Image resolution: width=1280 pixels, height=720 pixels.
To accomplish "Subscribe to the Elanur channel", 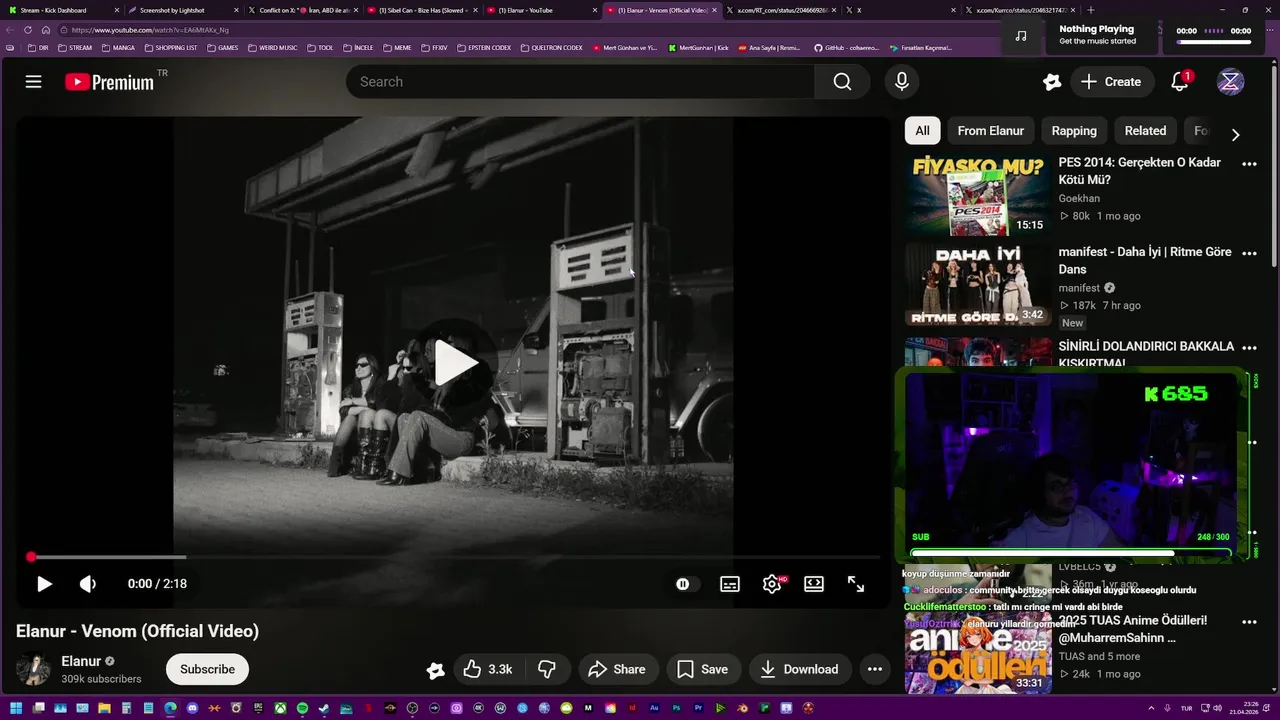I will click(x=207, y=670).
